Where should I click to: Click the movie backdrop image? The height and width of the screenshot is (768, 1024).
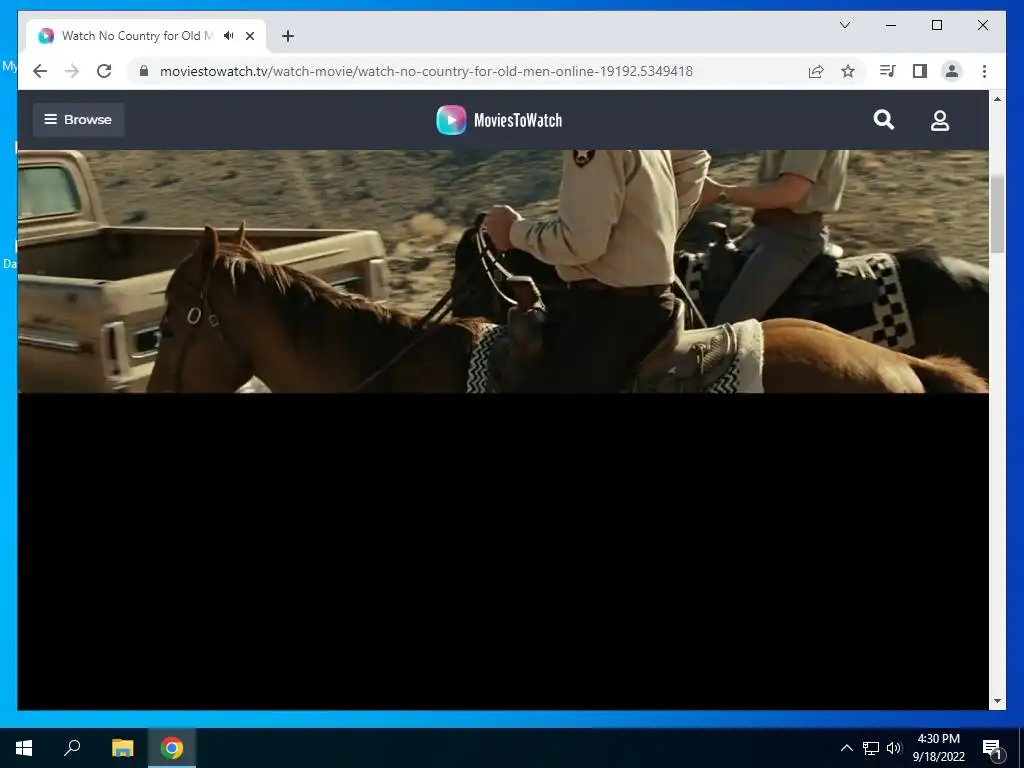[x=503, y=272]
